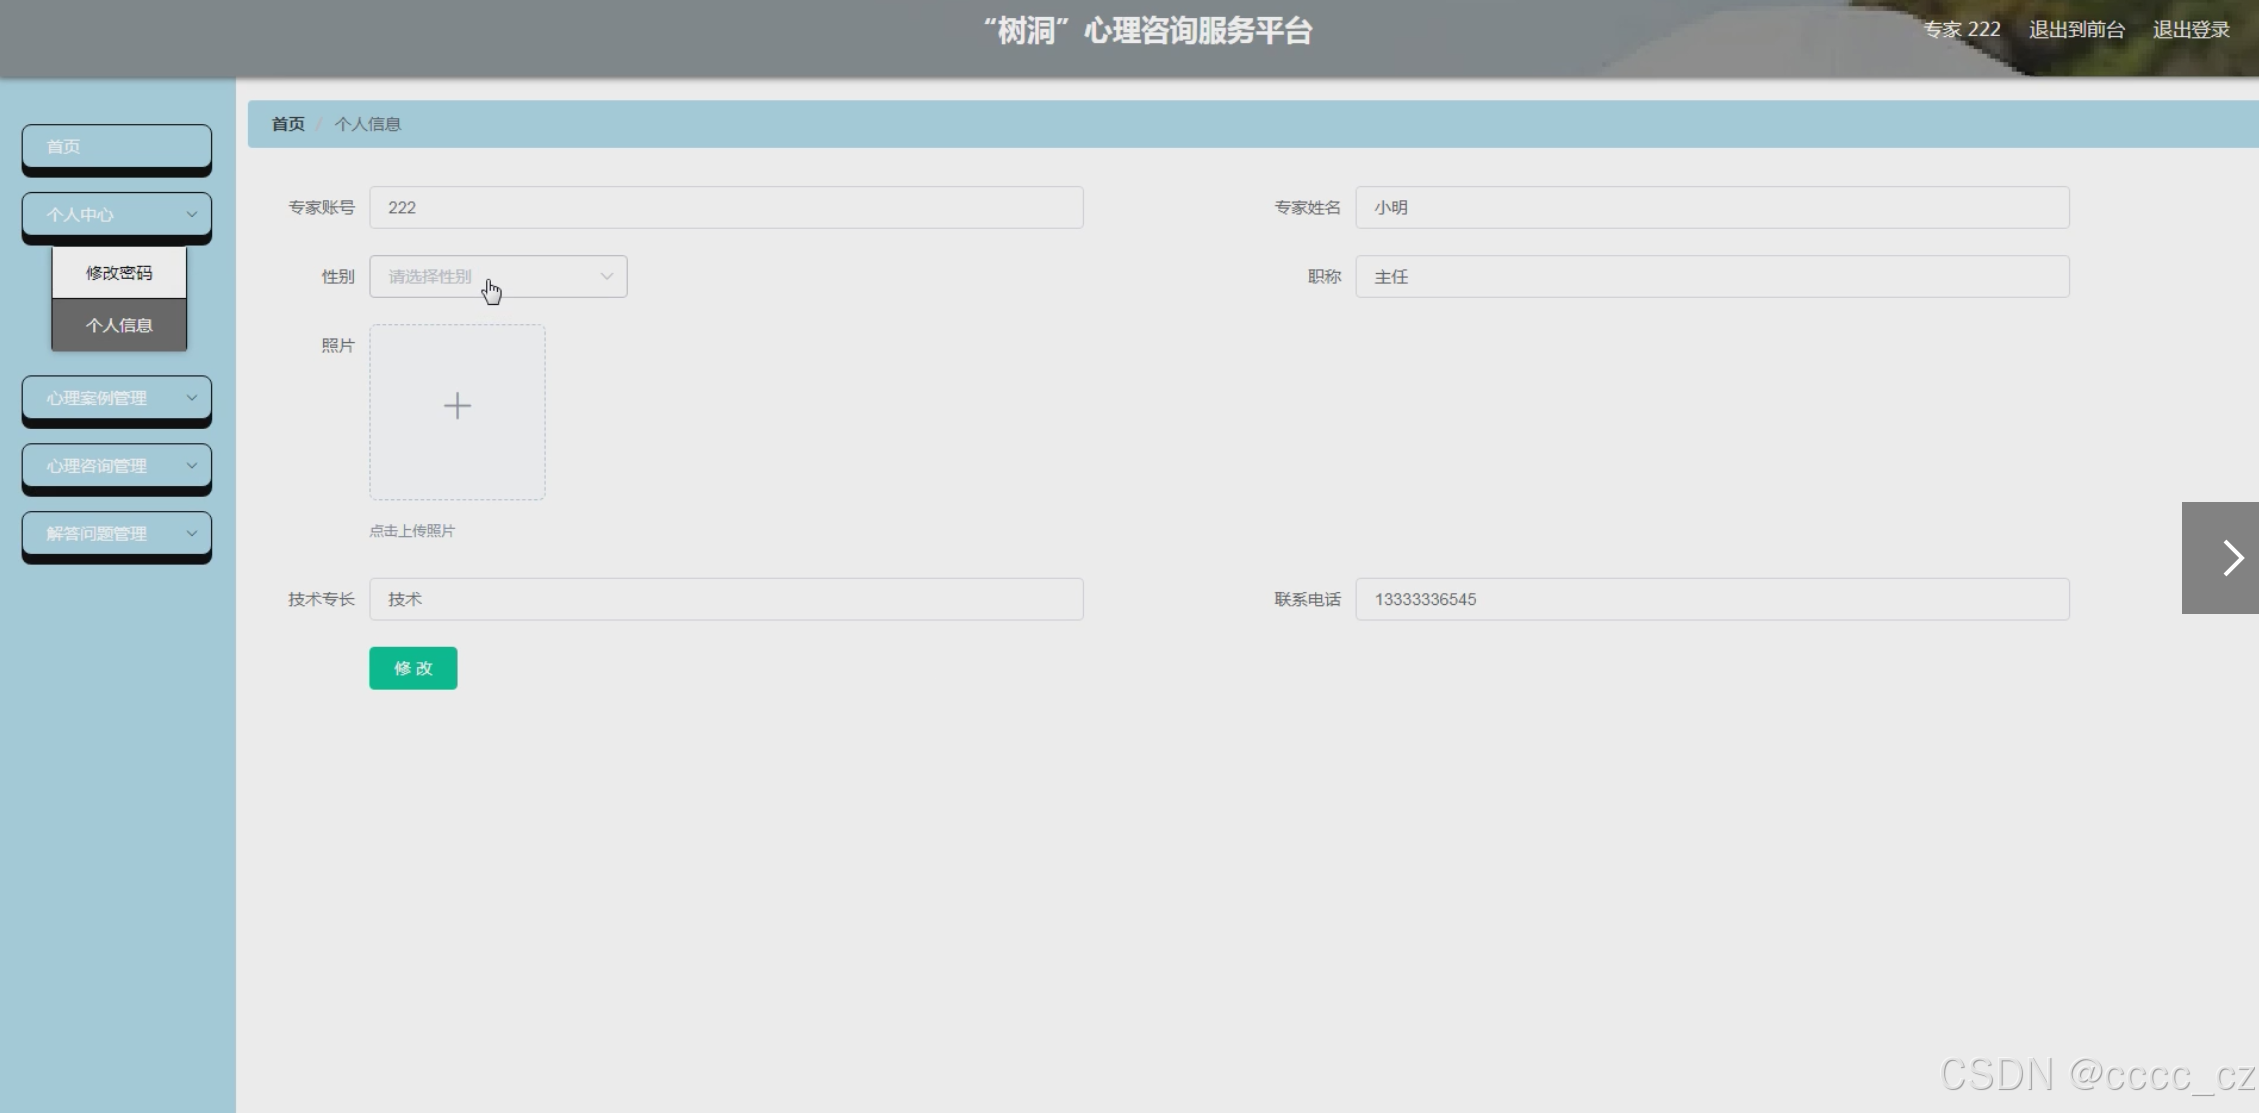Screen dimensions: 2259x1113
Task: Expand the 心理案例管理 sidebar menu
Action: pos(117,398)
